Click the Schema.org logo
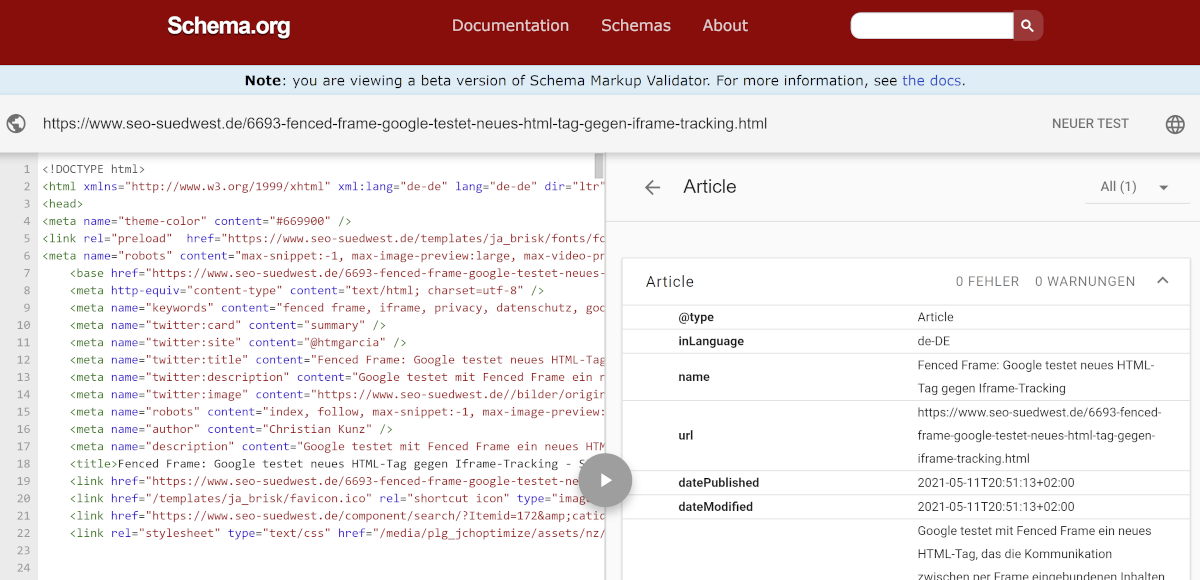Image resolution: width=1200 pixels, height=580 pixels. (x=228, y=26)
